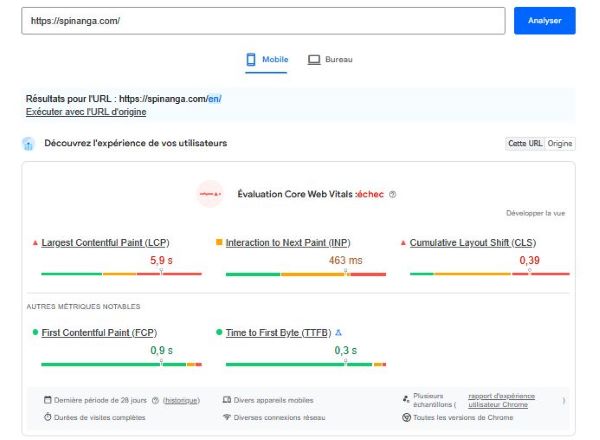Click the TTFB experimental flask icon
The image size is (600, 440).
[x=338, y=333]
